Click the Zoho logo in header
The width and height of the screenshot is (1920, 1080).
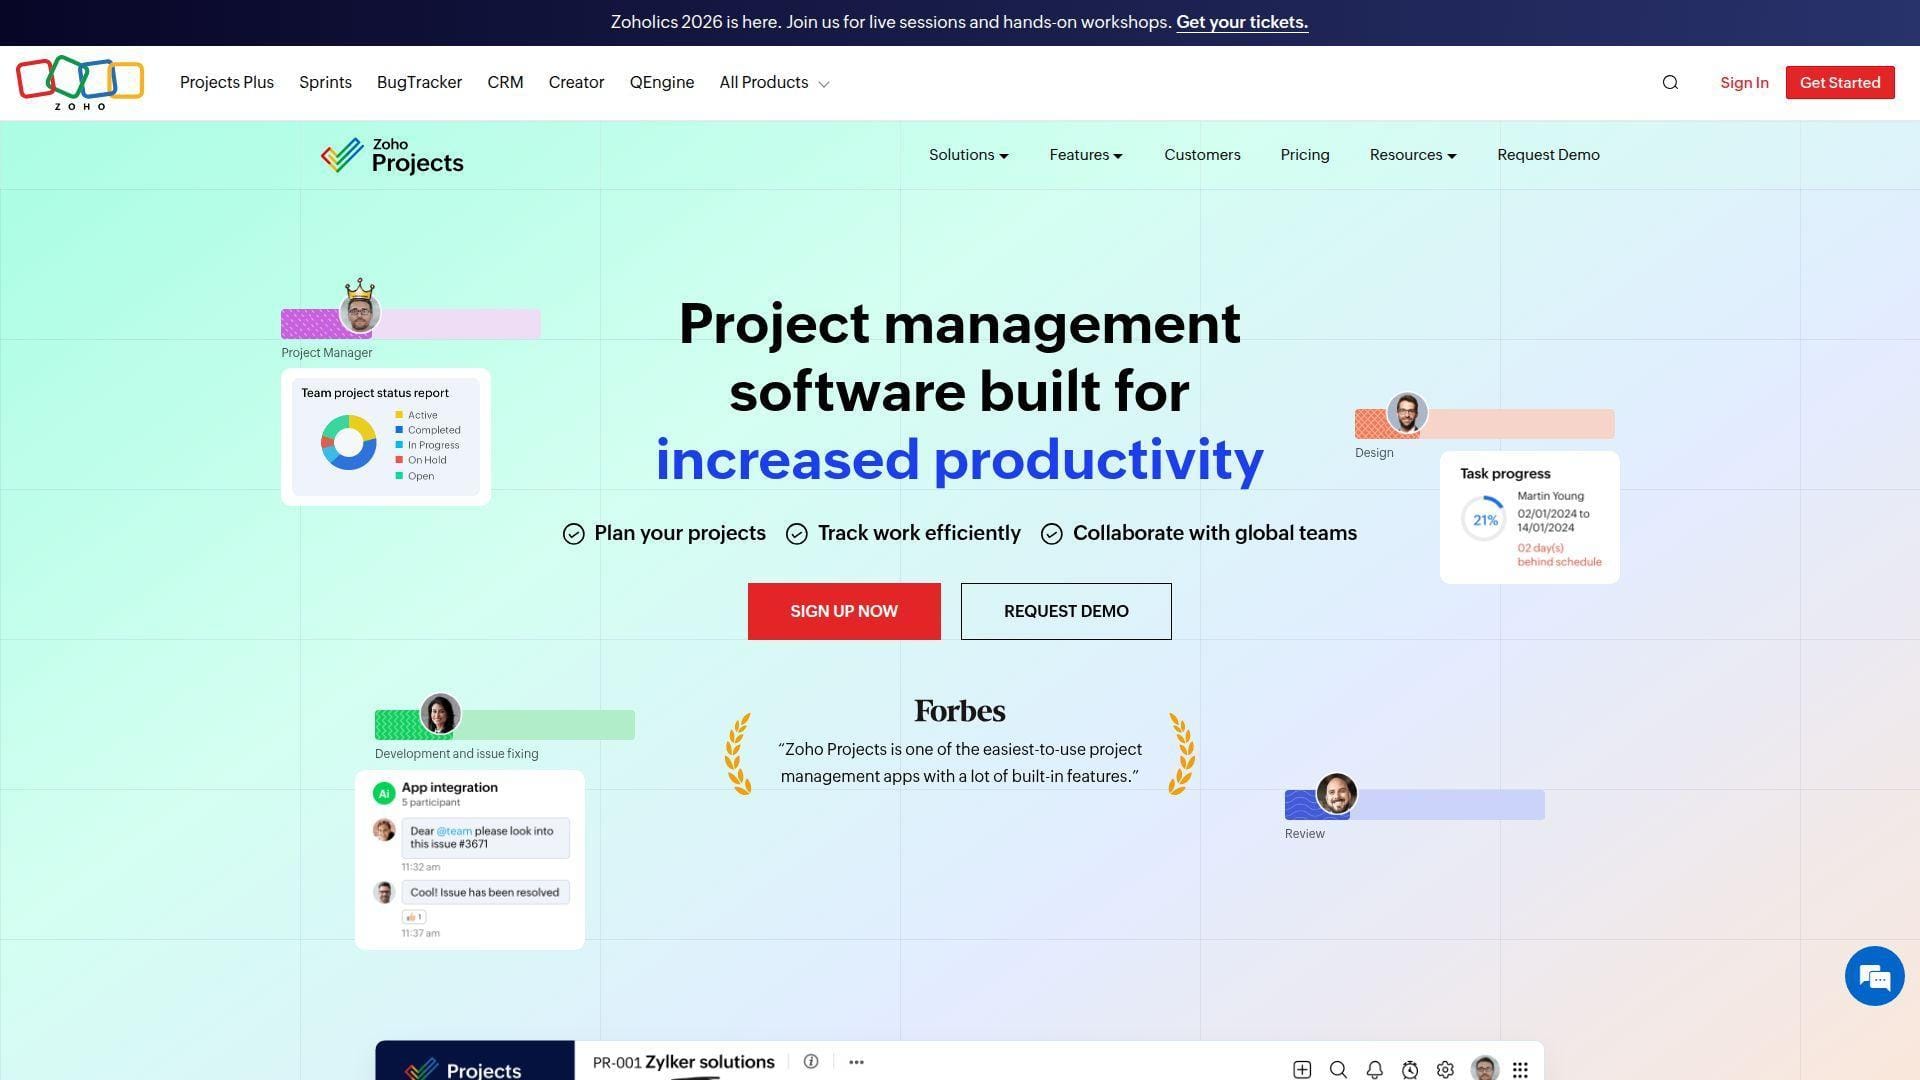[80, 82]
